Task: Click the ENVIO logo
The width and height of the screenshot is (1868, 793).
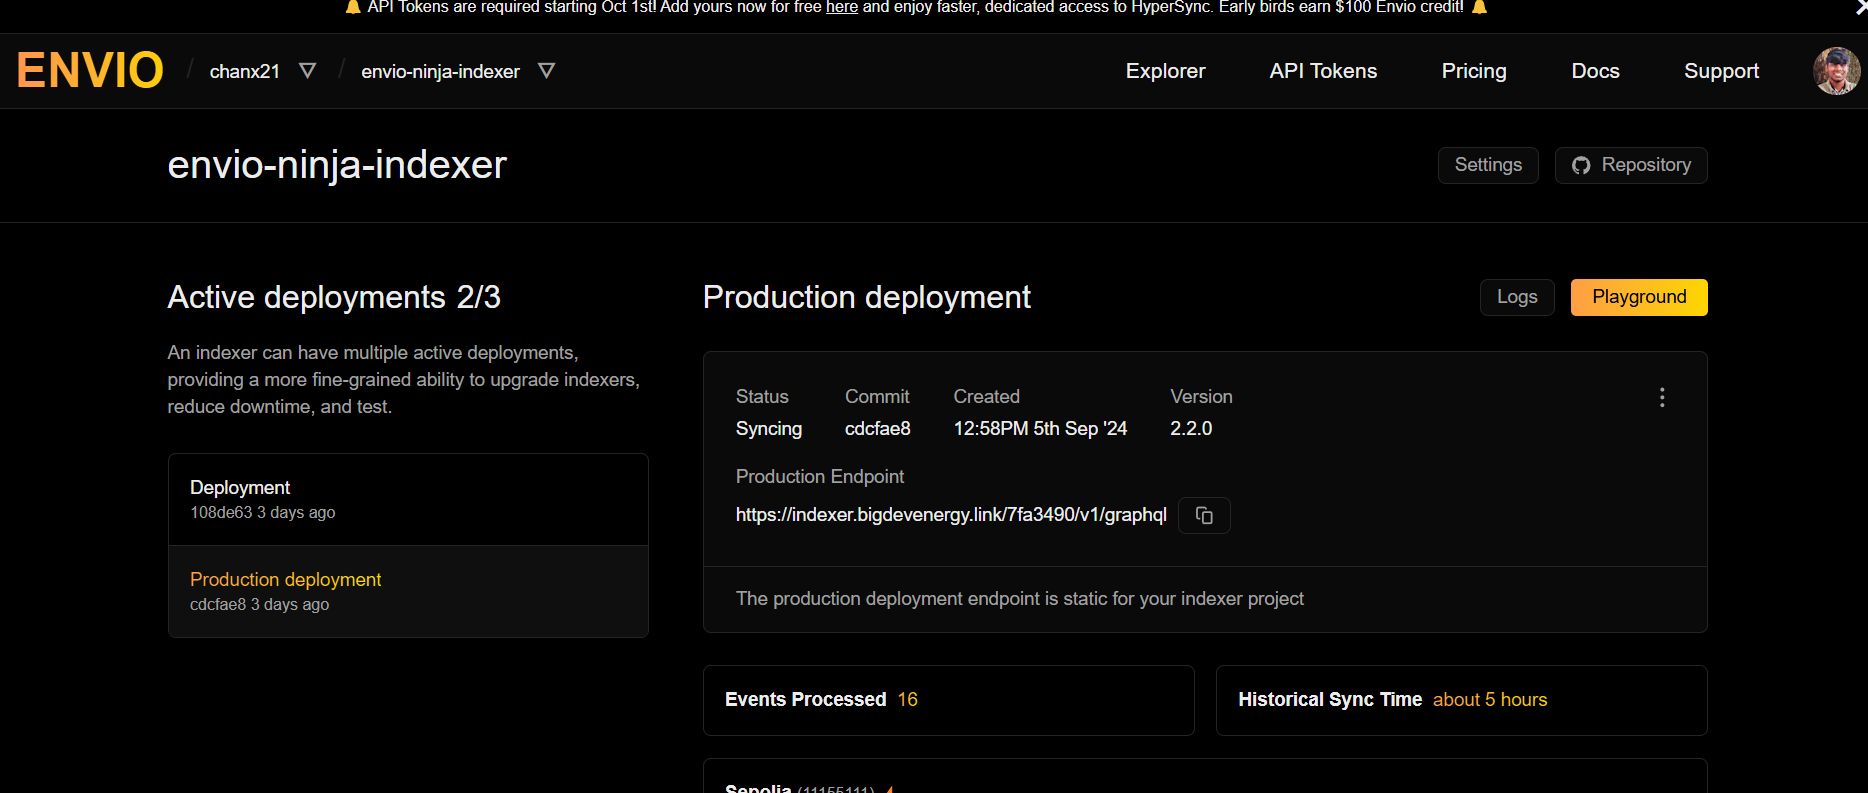Action: (90, 71)
